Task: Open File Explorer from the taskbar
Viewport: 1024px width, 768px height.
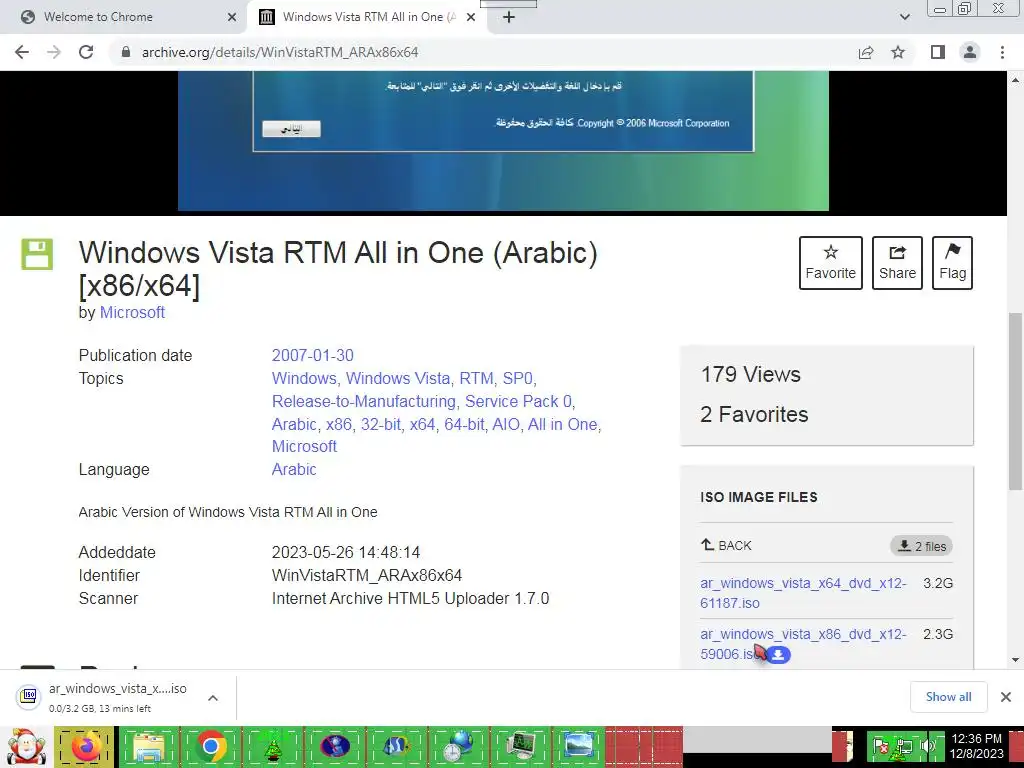Action: [148, 747]
